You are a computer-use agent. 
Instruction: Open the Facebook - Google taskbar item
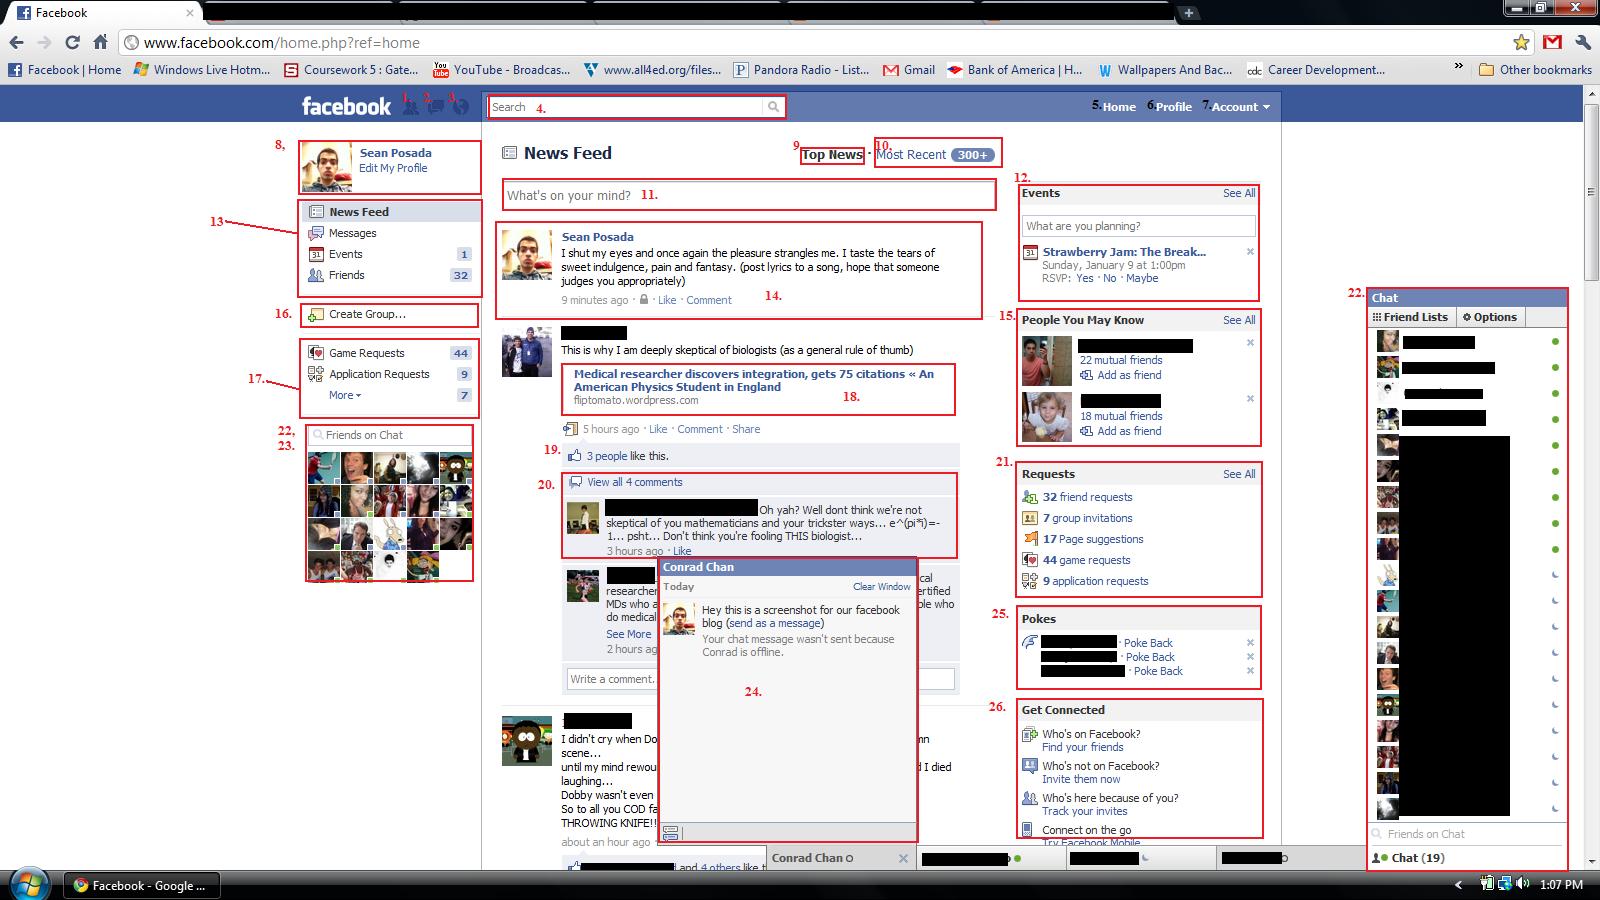click(140, 885)
